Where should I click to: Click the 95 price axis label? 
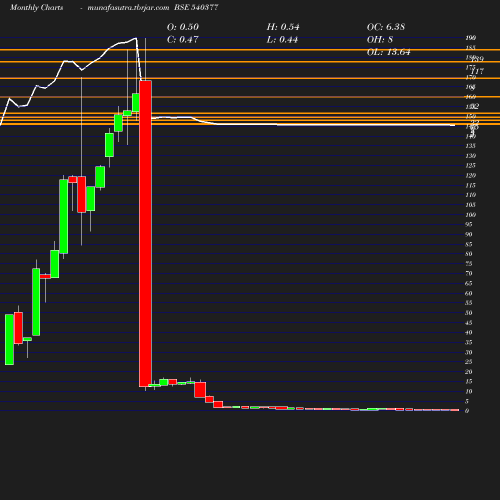pos(469,224)
